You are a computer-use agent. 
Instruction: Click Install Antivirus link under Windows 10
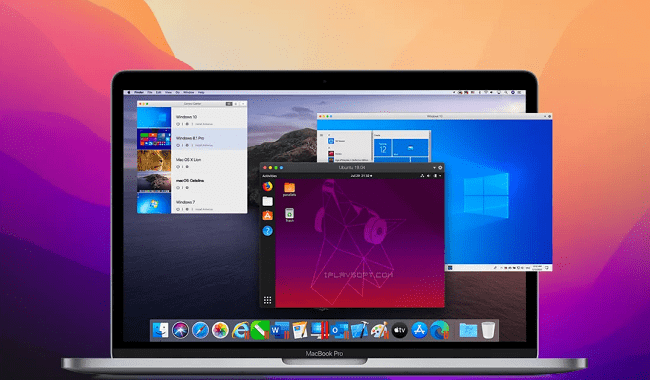[x=204, y=124]
